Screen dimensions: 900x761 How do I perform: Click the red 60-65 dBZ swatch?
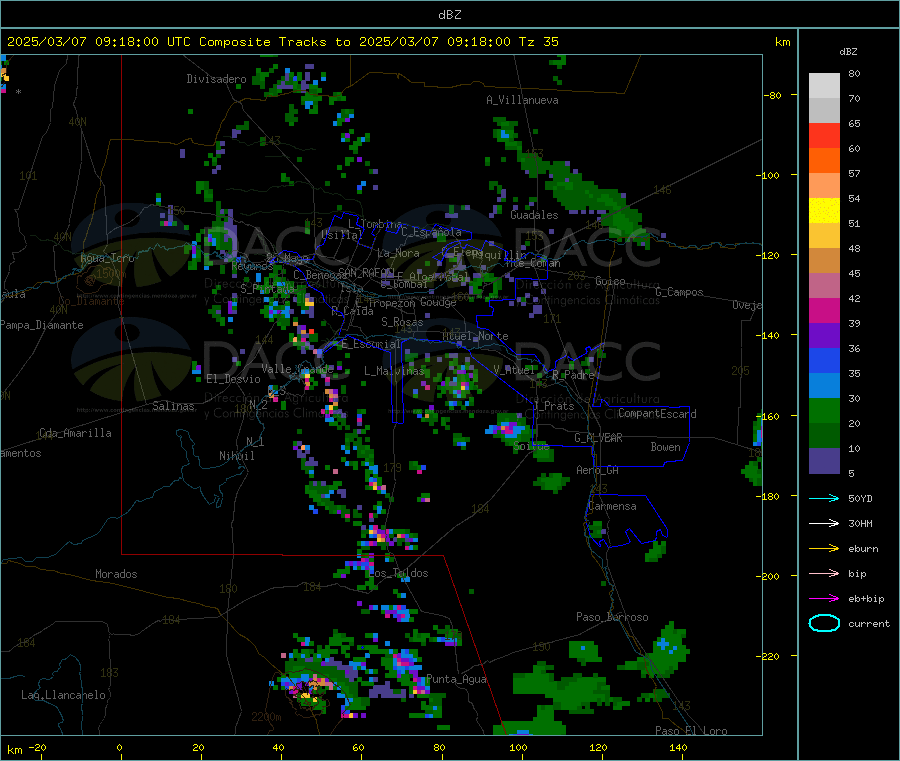pyautogui.click(x=824, y=136)
